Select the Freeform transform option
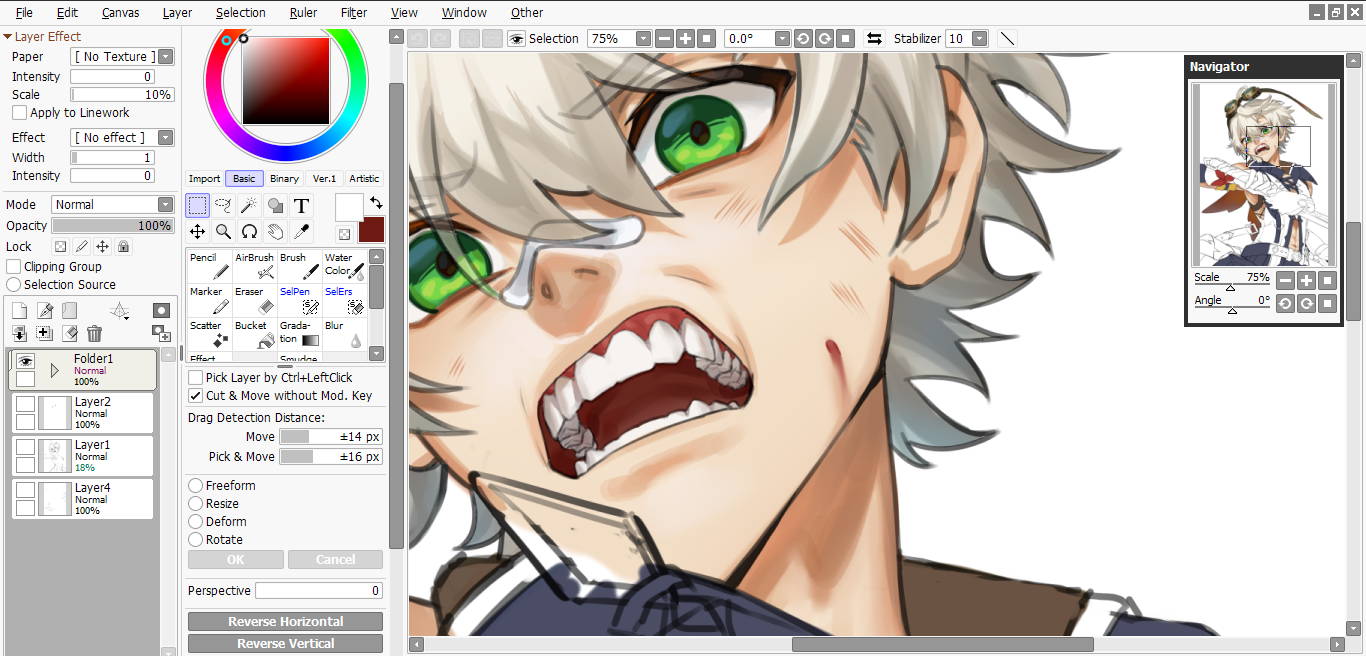Screen dimensions: 1366x656 pyautogui.click(x=196, y=485)
